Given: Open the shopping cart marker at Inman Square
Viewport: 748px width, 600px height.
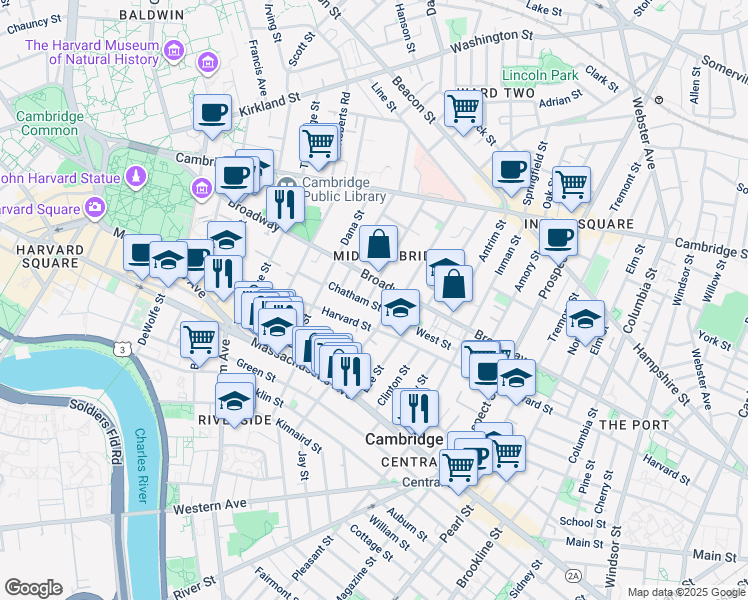Looking at the screenshot, I should 571,183.
